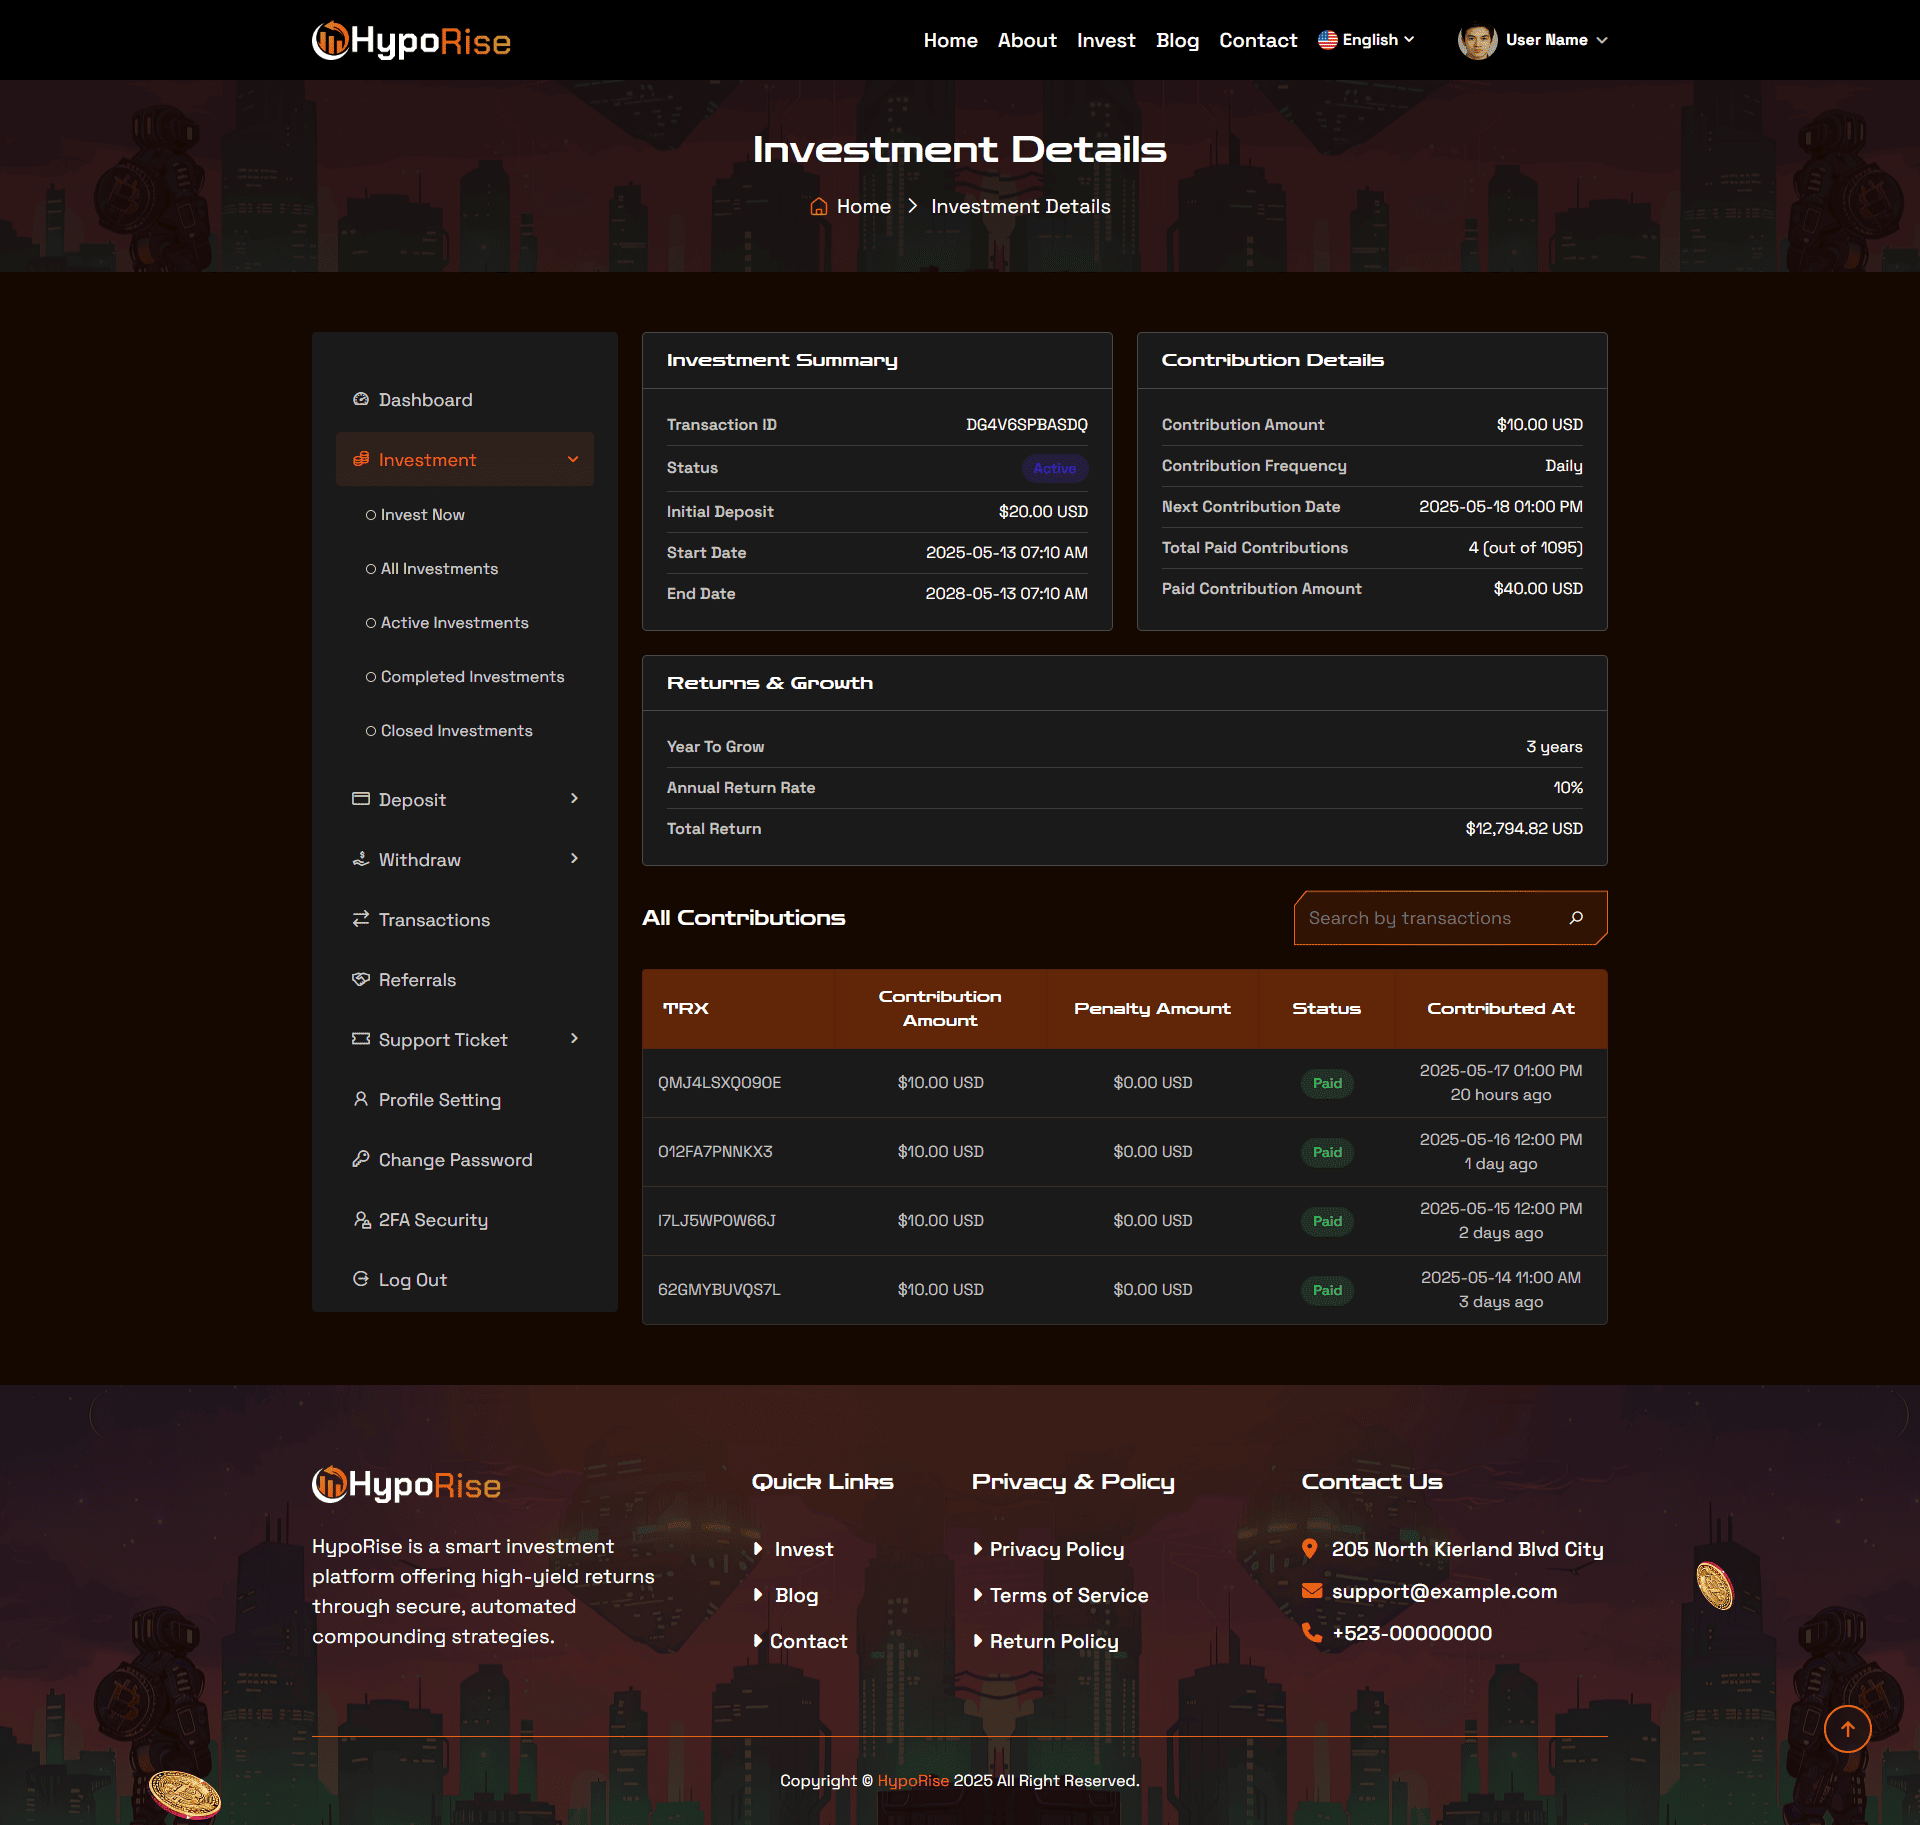Click the Home breadcrumb link
The height and width of the screenshot is (1825, 1920).
coord(864,206)
